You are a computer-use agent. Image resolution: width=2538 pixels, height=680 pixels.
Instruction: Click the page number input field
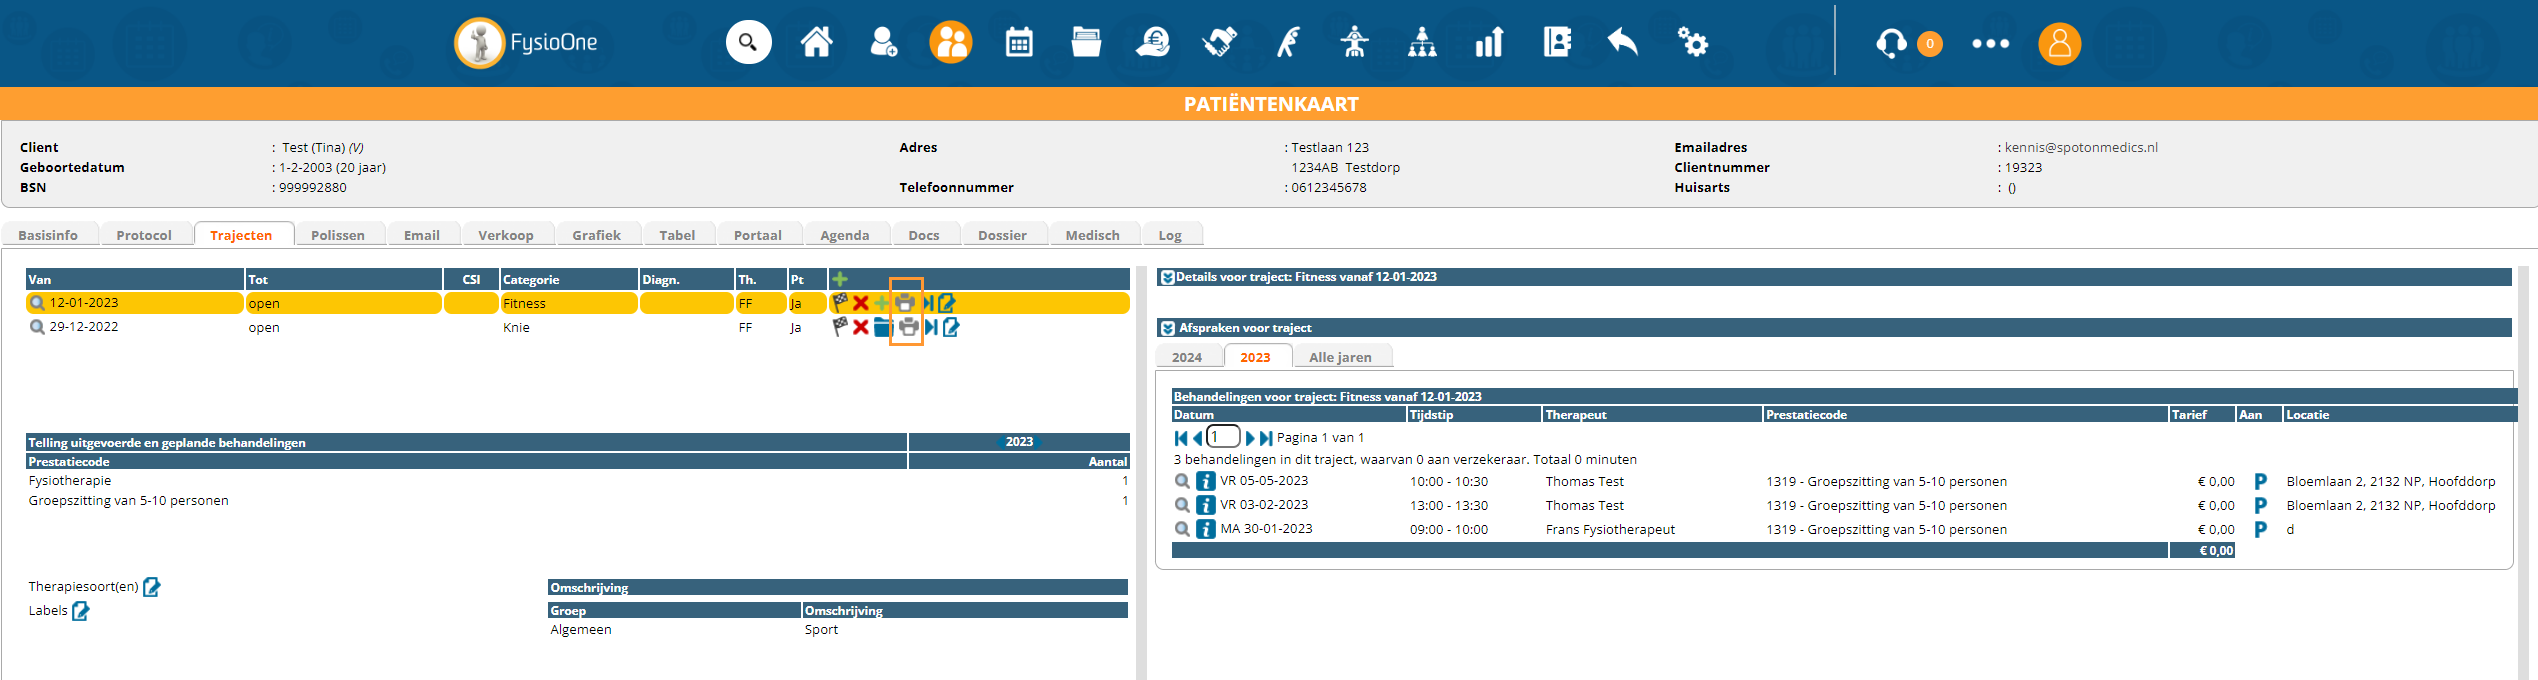(x=1223, y=437)
